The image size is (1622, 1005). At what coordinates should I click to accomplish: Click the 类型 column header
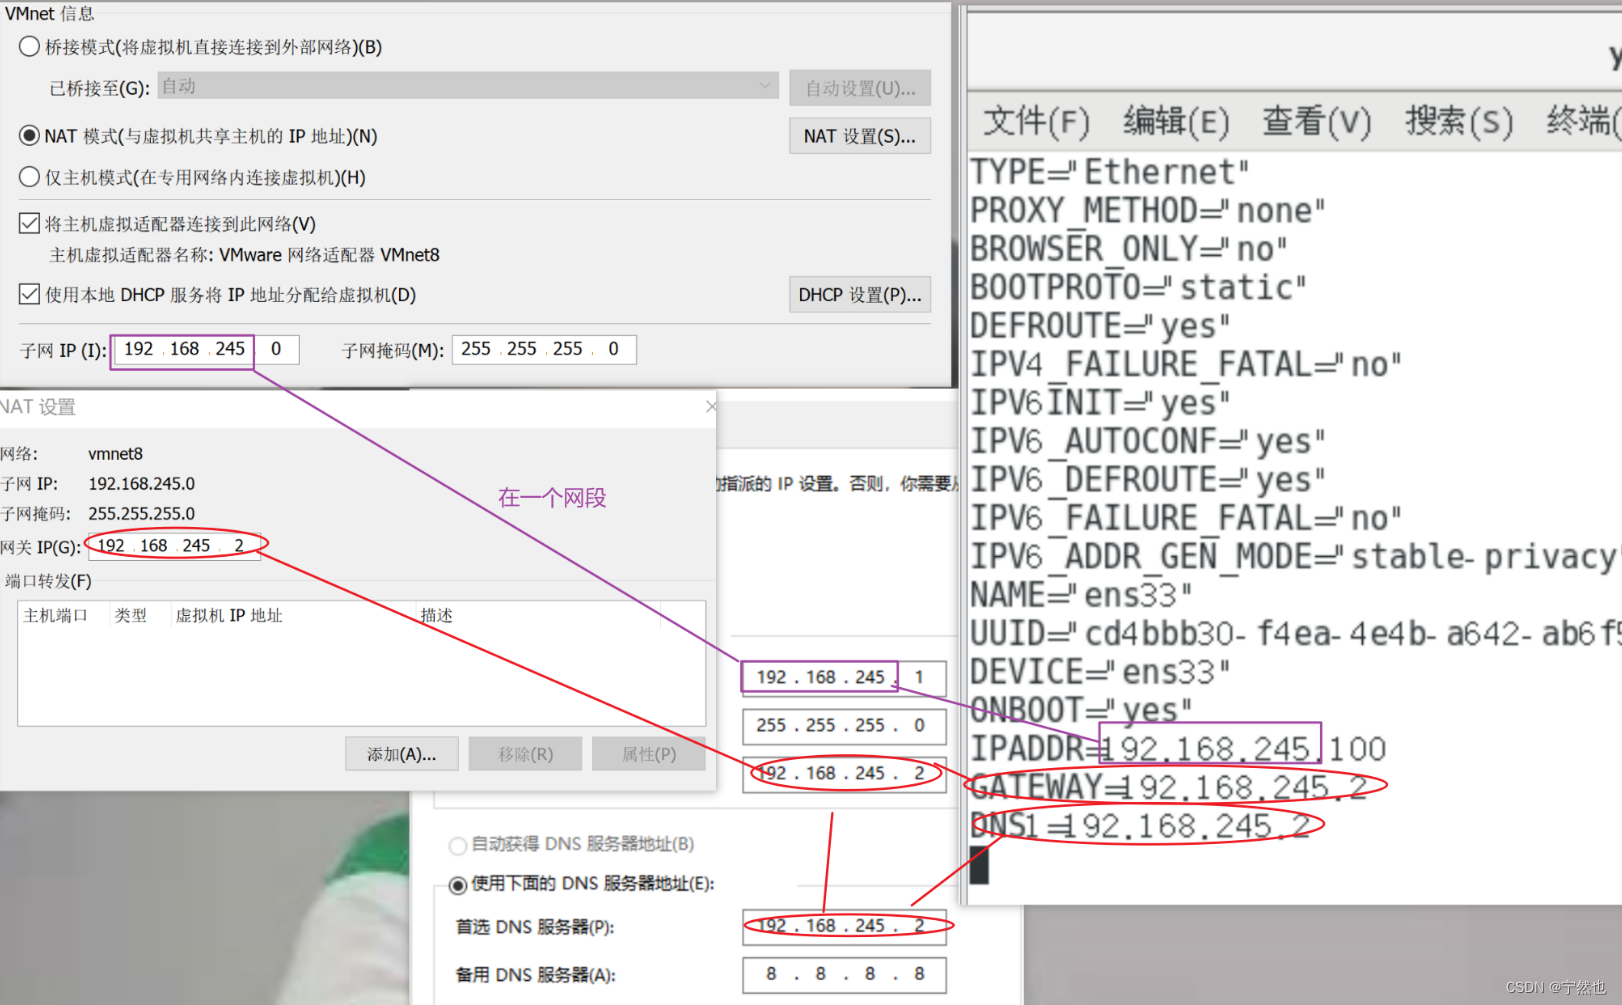131,615
